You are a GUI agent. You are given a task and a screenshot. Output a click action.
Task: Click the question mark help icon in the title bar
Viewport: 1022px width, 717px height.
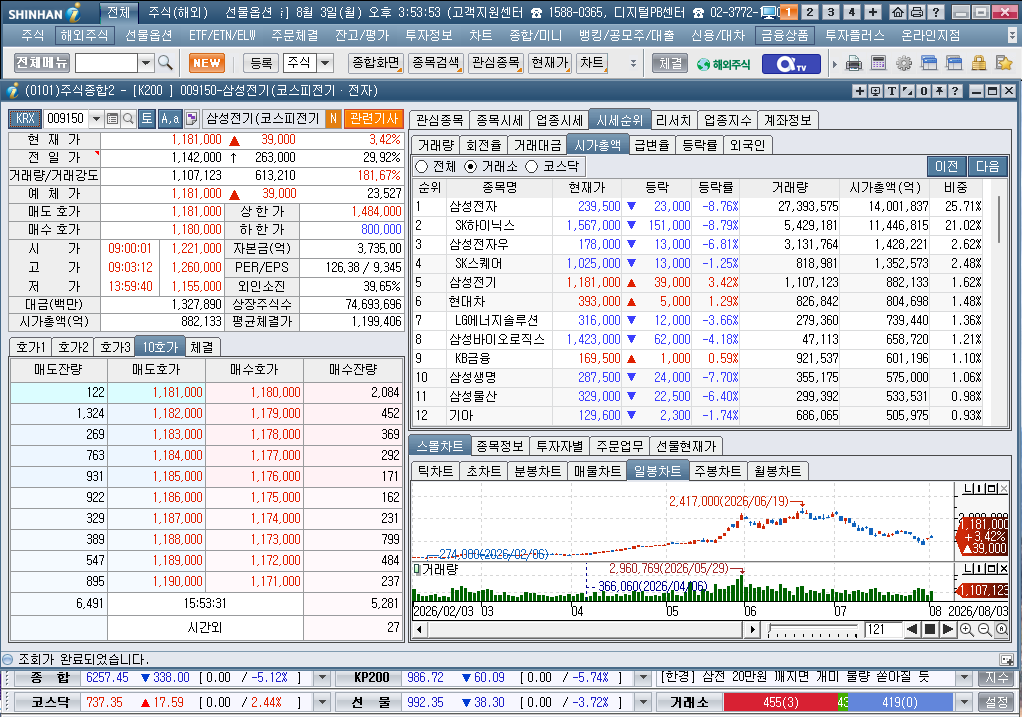pos(935,12)
